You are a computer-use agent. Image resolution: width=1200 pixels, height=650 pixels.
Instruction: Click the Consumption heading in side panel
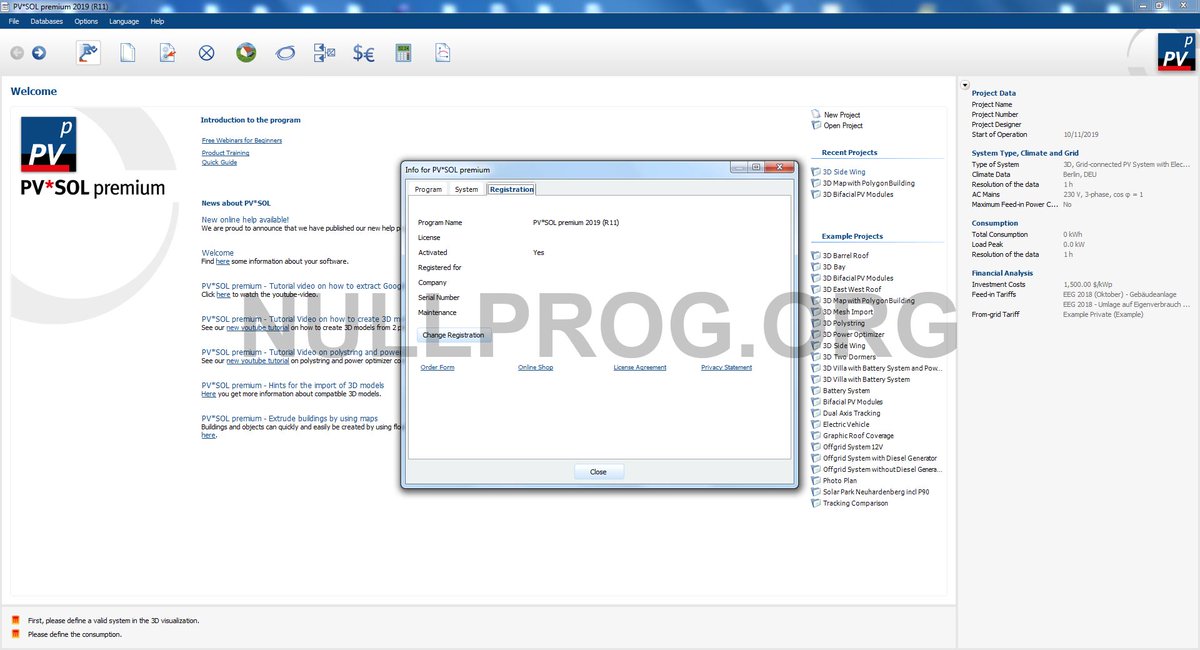click(x=995, y=224)
